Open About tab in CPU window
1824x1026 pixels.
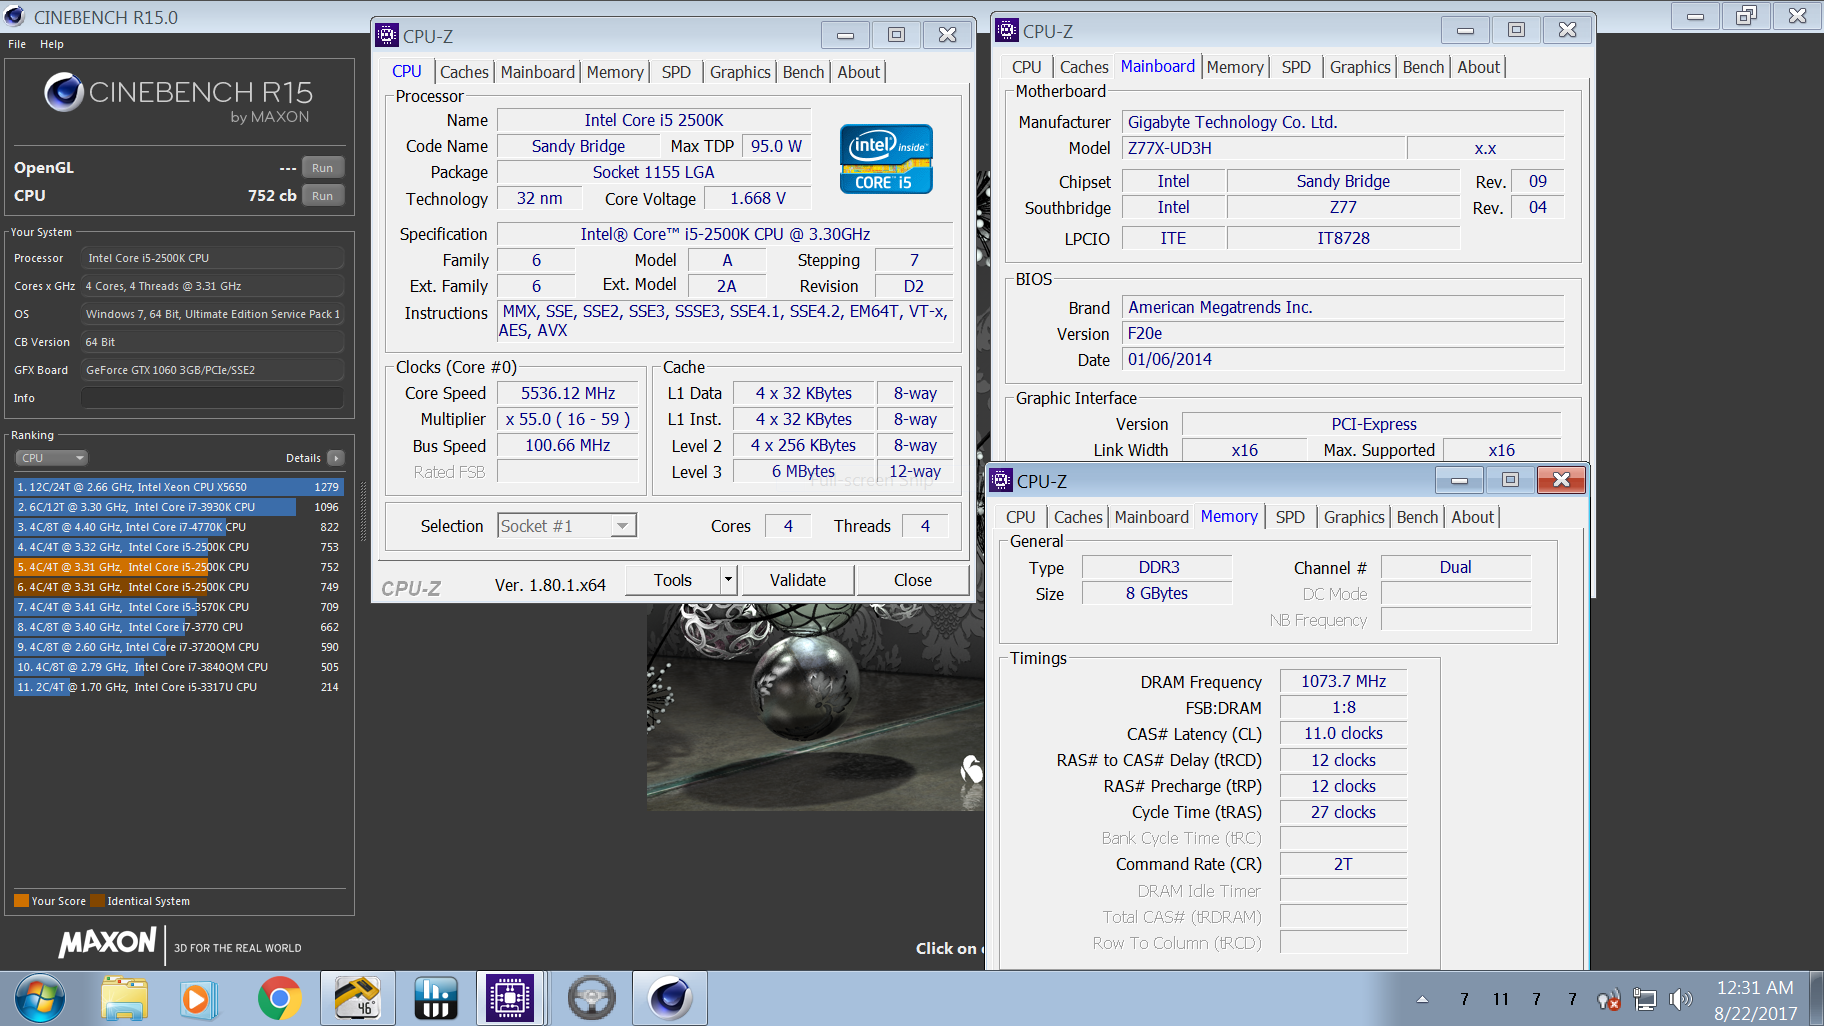point(859,72)
